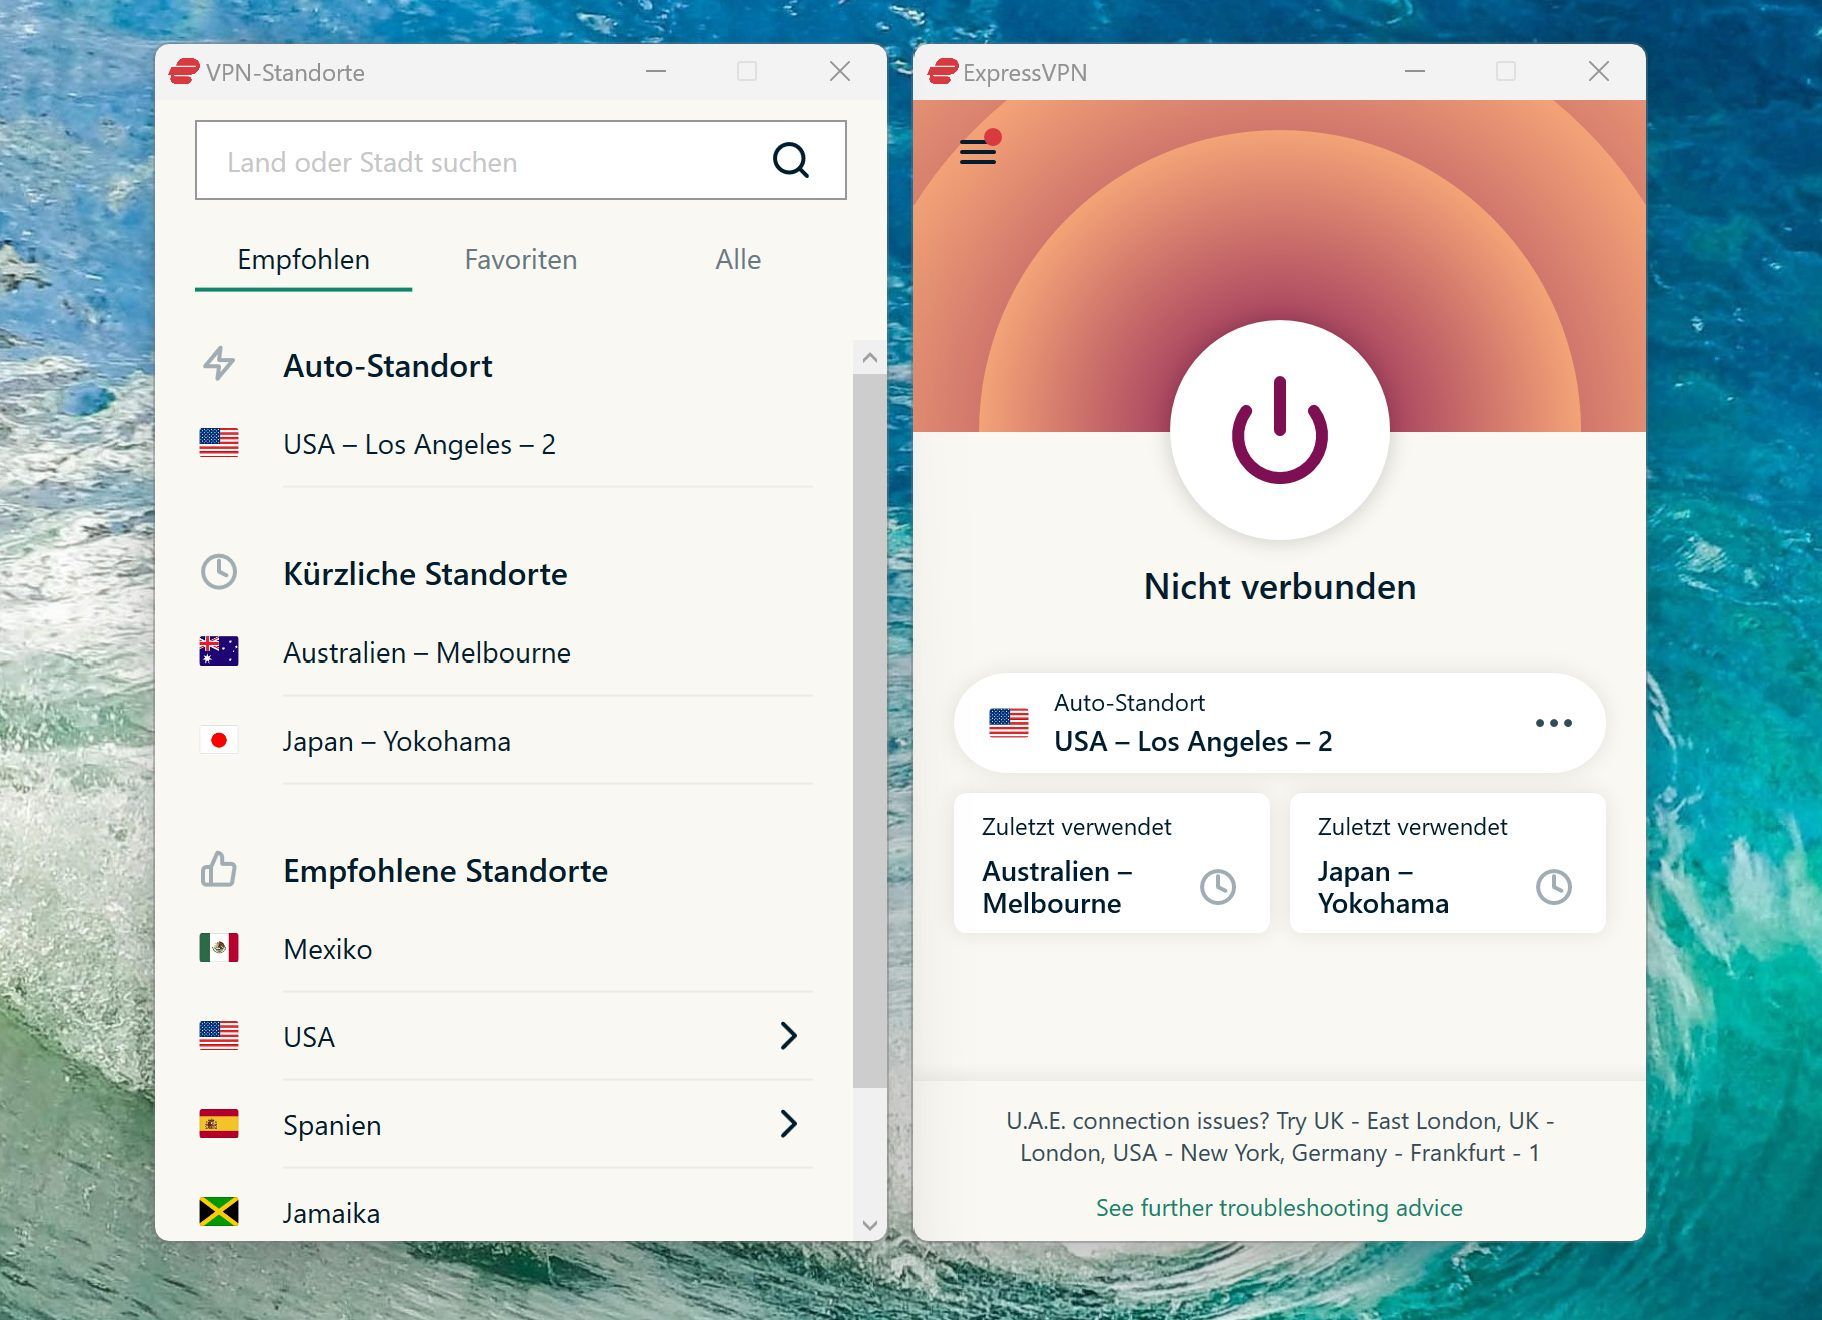1822x1320 pixels.
Task: Click the US flag in the USA recommended row
Action: point(219,1036)
